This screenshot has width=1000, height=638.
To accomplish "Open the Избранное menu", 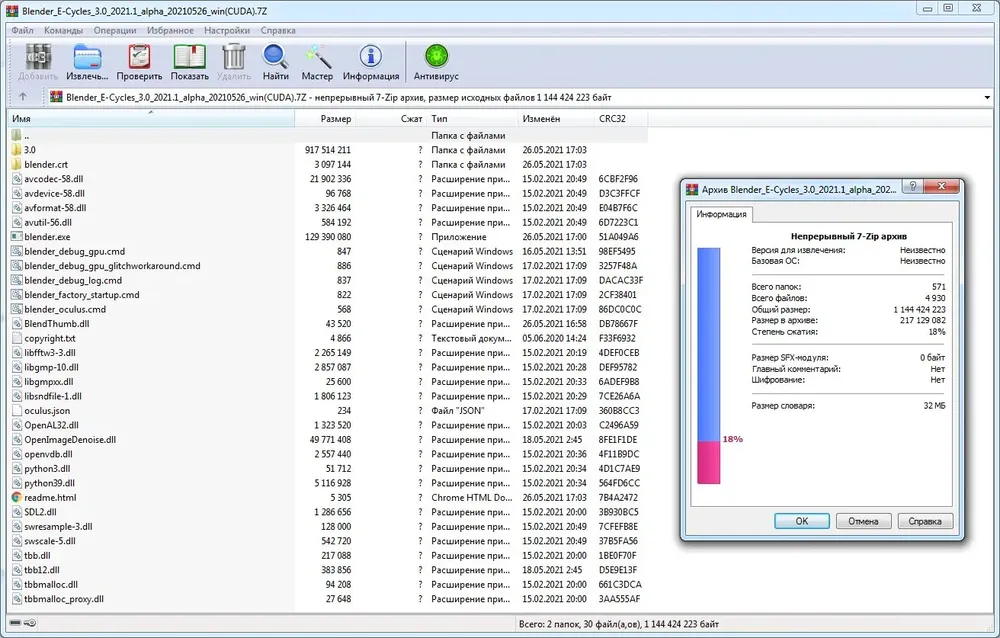I will click(x=170, y=30).
